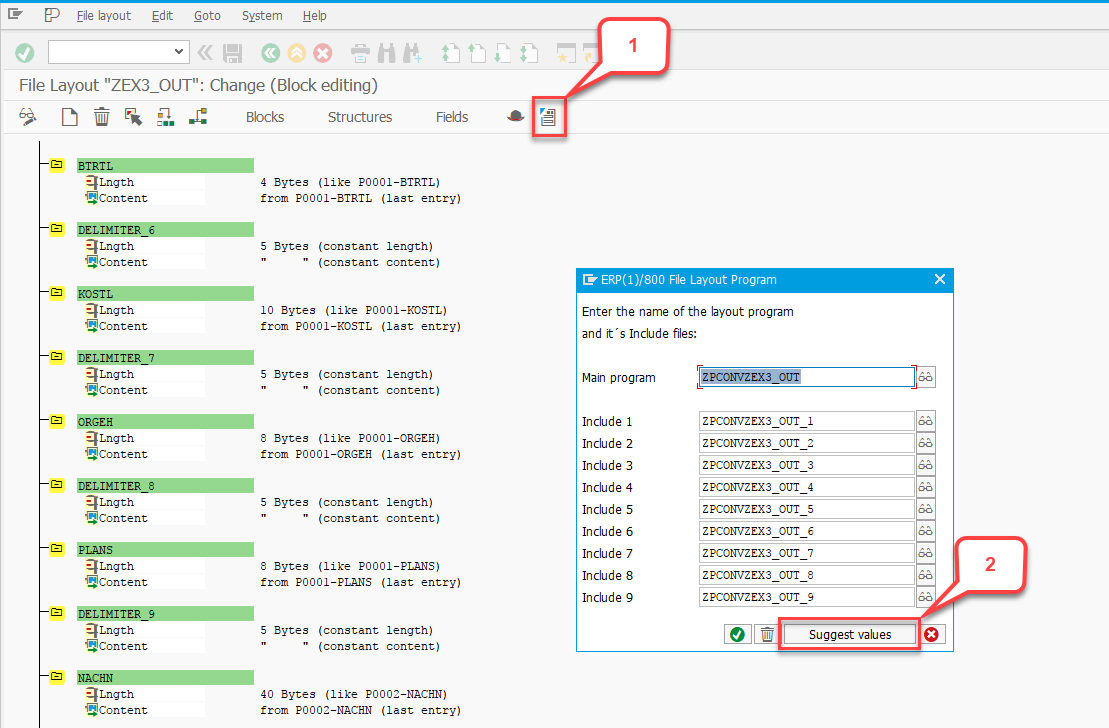Close the File Layout Program dialog
Screen dimensions: 1109x728
(940, 279)
